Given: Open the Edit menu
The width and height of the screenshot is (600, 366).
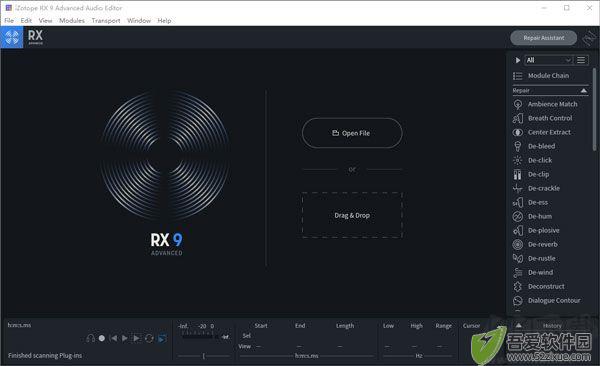Looking at the screenshot, I should pyautogui.click(x=26, y=21).
